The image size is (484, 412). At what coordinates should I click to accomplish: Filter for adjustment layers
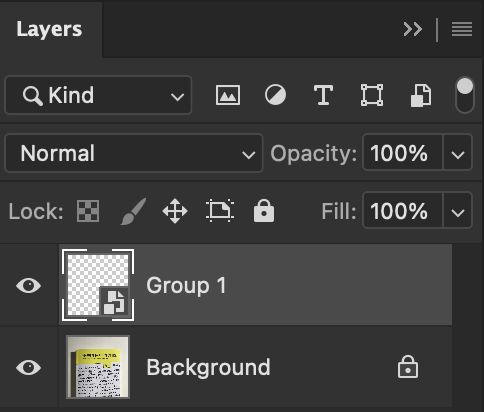[x=275, y=95]
